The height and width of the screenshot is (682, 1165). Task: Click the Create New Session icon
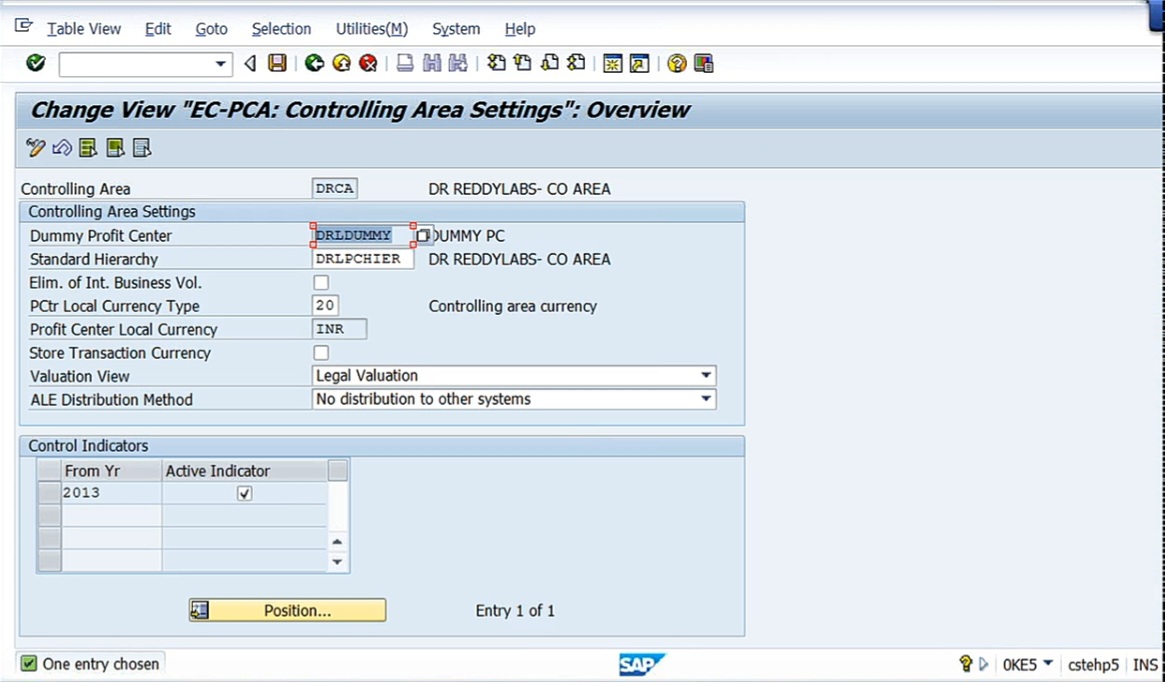[x=612, y=63]
